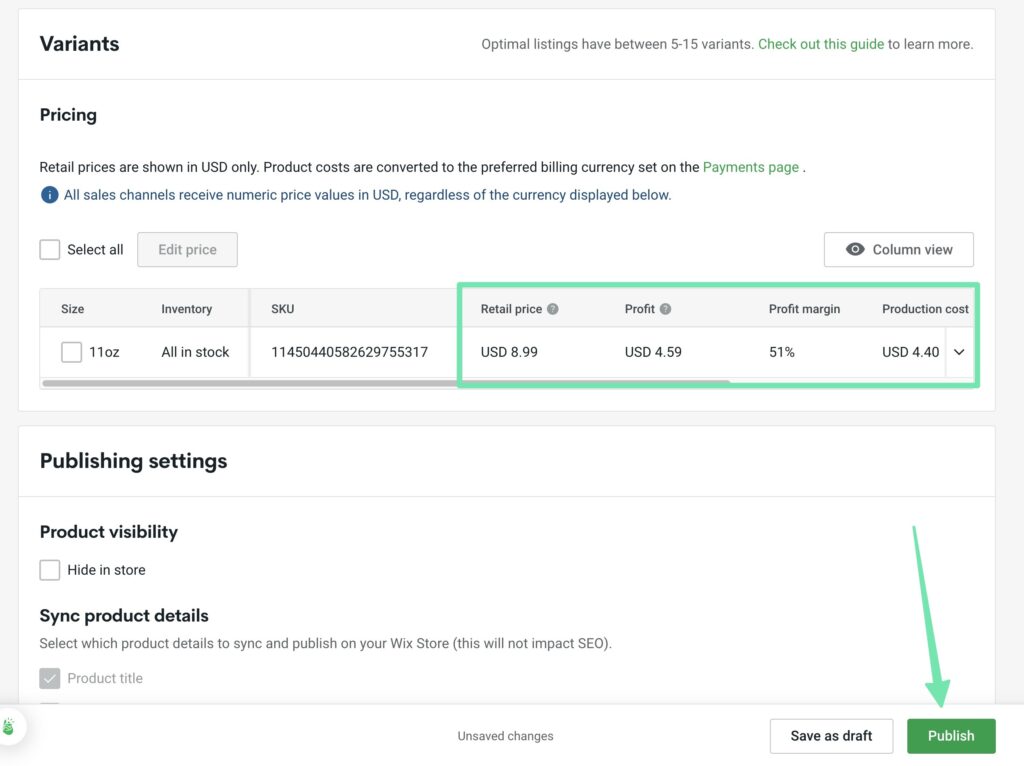The image size is (1024, 766).
Task: Open the green chat widget icon
Action: (9, 727)
